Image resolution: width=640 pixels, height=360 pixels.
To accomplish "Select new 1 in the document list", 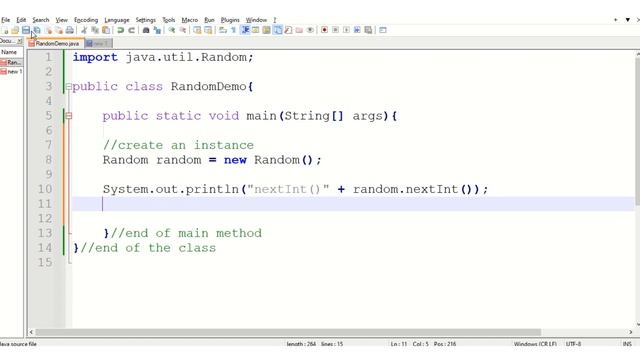I will [11, 71].
